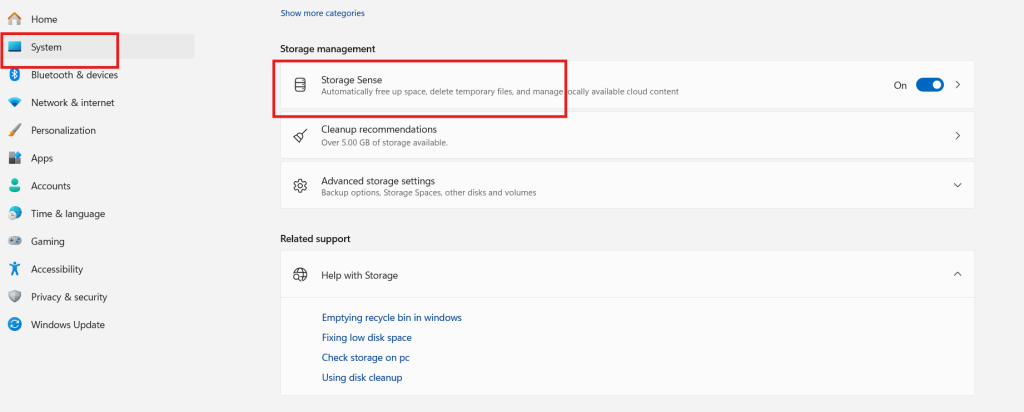Click the Advanced storage settings gear icon

[x=300, y=185]
